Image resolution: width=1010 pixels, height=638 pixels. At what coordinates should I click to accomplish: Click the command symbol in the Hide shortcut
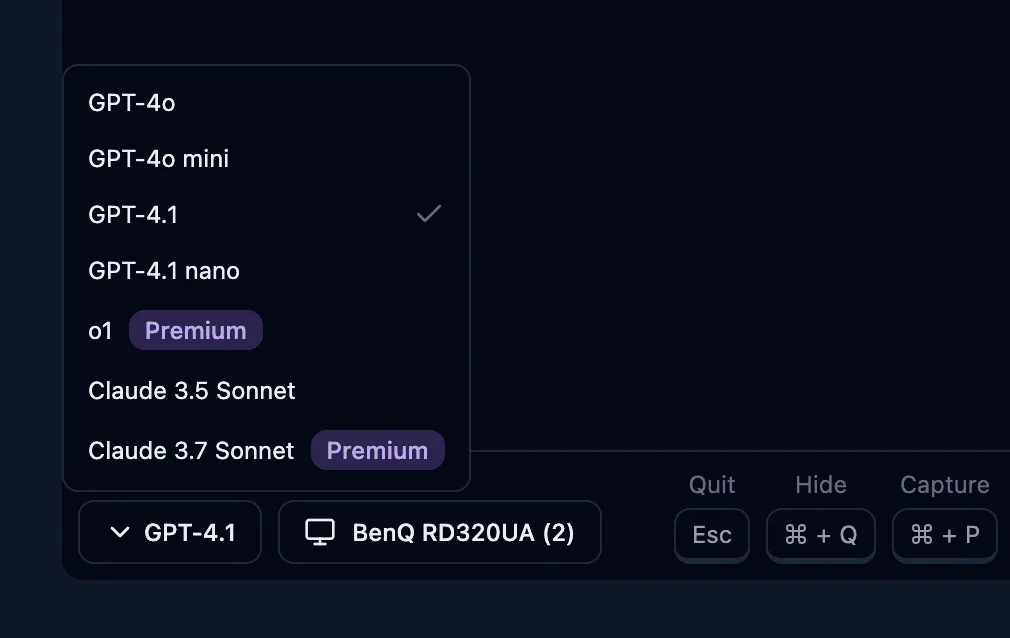point(796,535)
